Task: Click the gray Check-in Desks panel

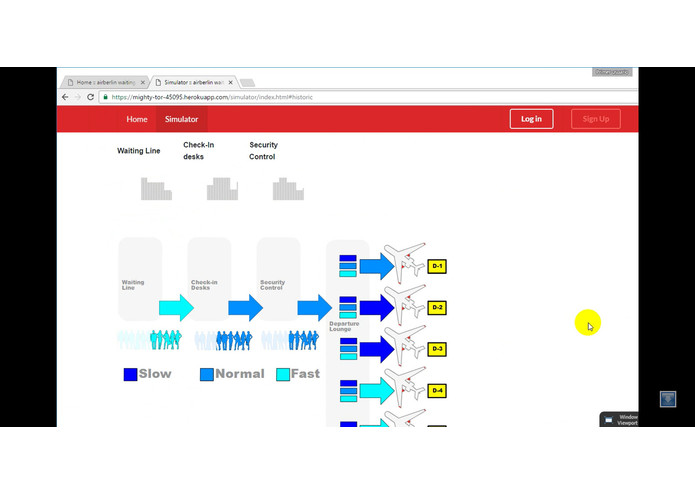Action: pos(209,279)
